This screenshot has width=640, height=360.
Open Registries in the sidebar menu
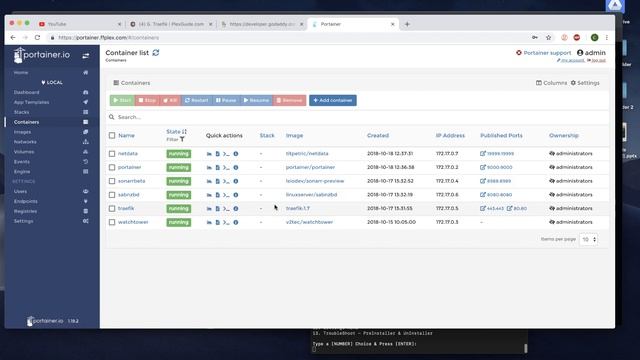click(25, 211)
